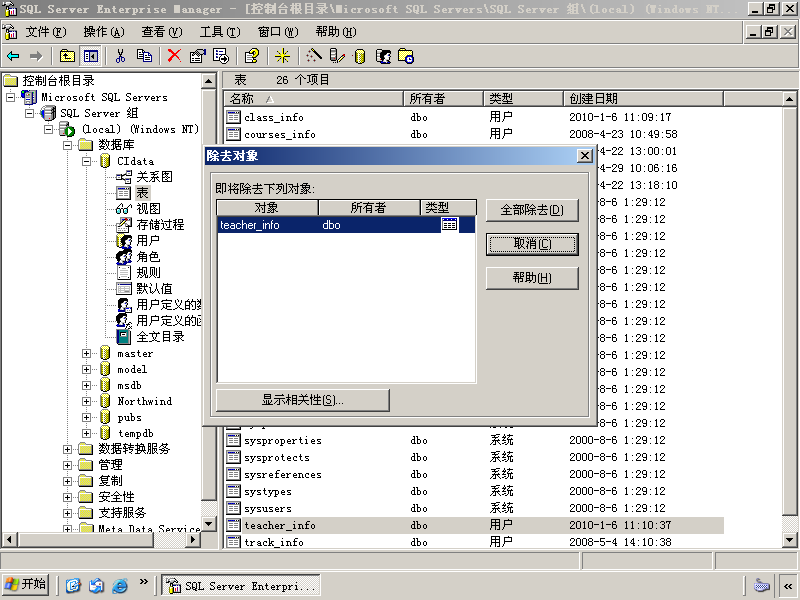This screenshot has height=600, width=800.
Task: Select the track_info table row
Action: click(x=474, y=542)
